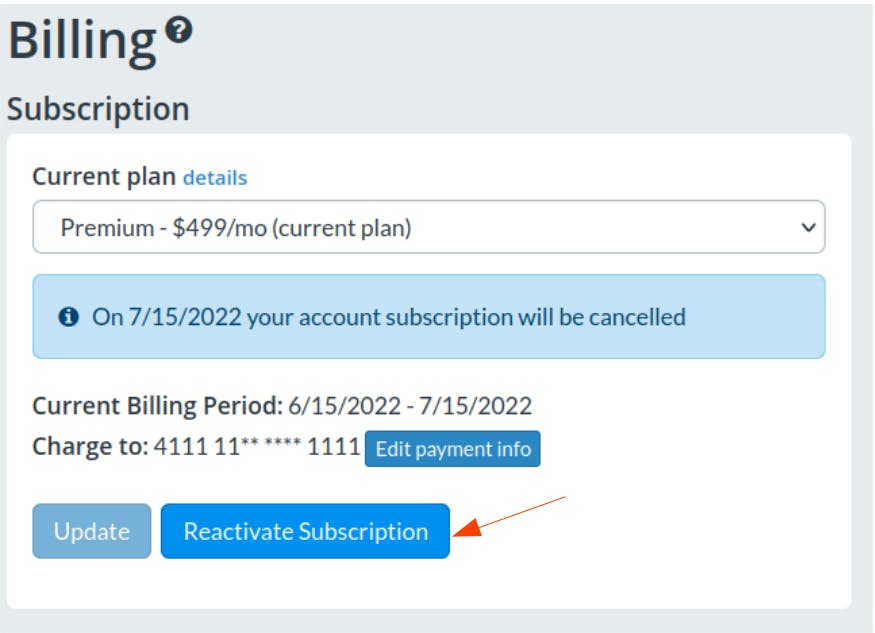Click the 7/15/2022 date in the notice
Viewport: 875px width, 633px height.
click(167, 318)
